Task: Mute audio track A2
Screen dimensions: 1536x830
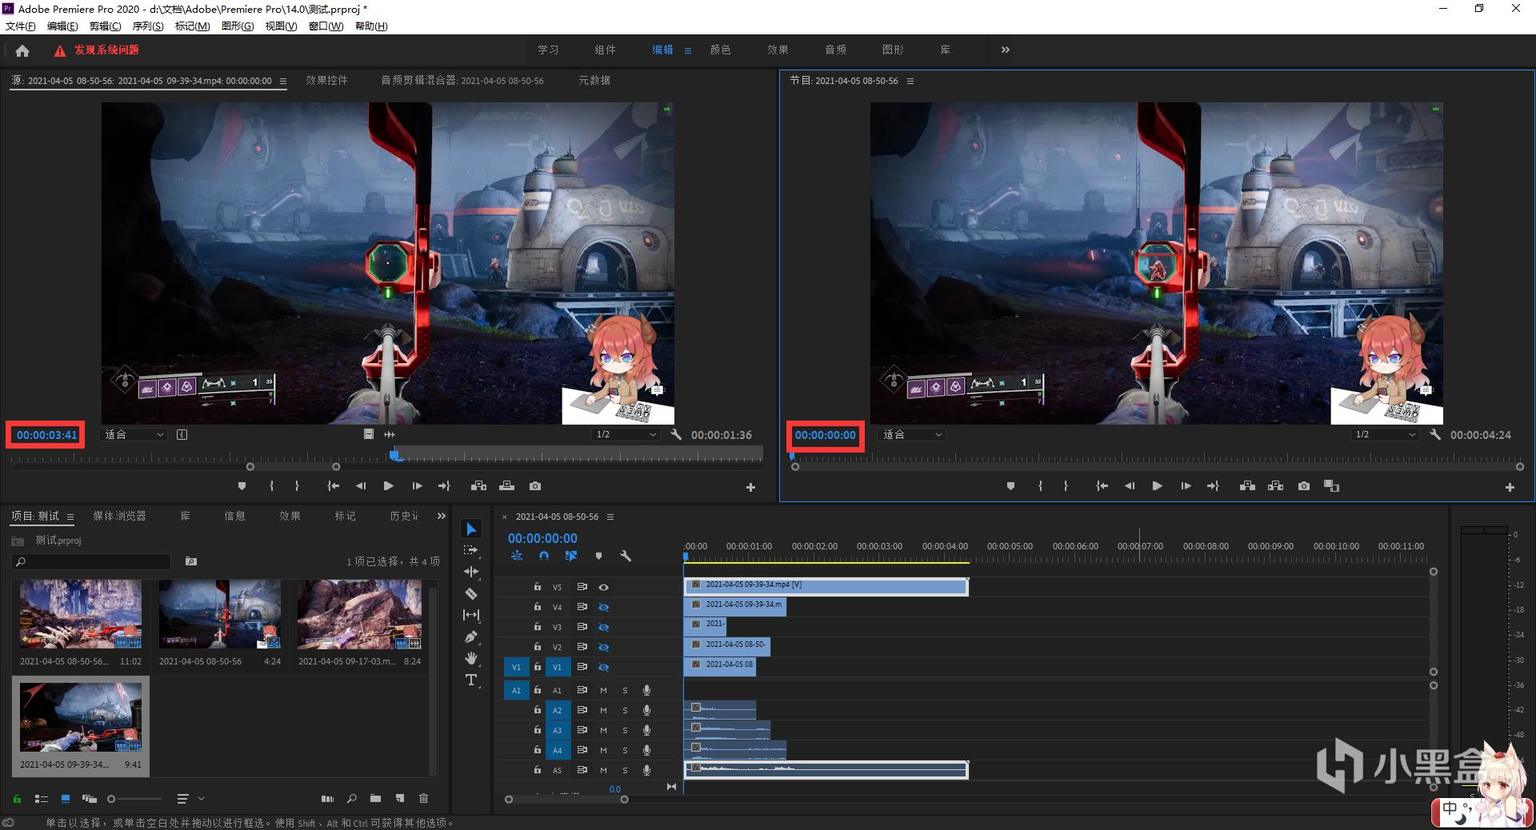Action: 603,710
